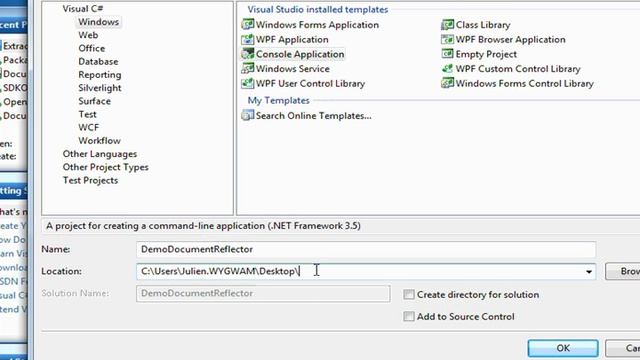Pick the Surface project type
This screenshot has width=640, height=360.
coord(94,101)
